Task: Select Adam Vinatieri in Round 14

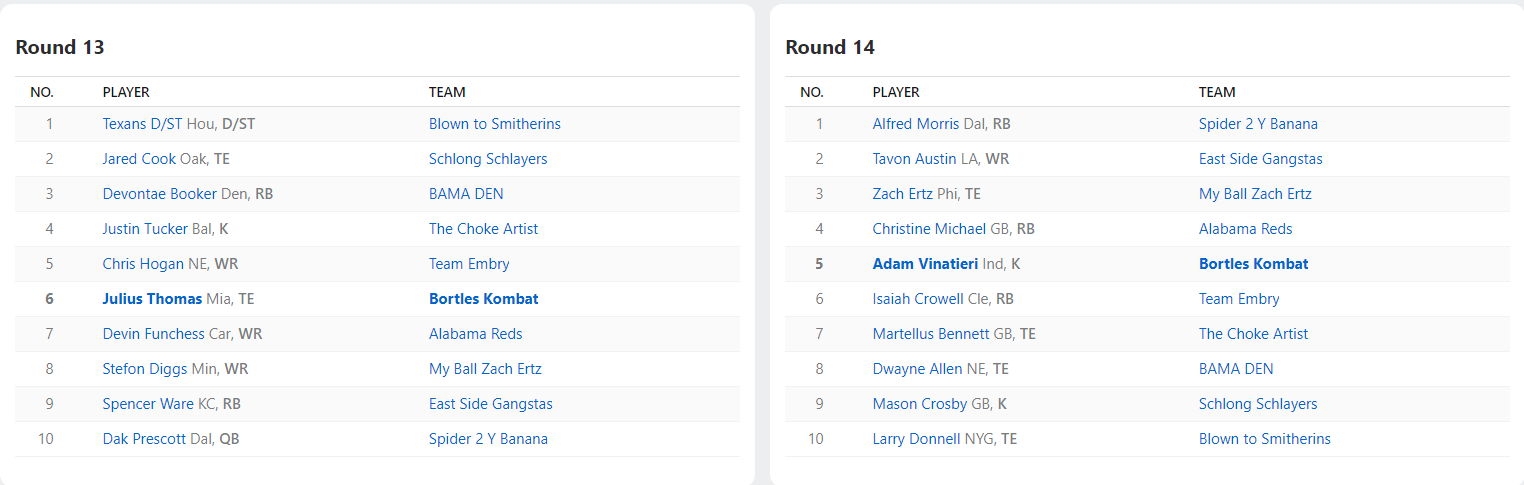Action: click(929, 264)
